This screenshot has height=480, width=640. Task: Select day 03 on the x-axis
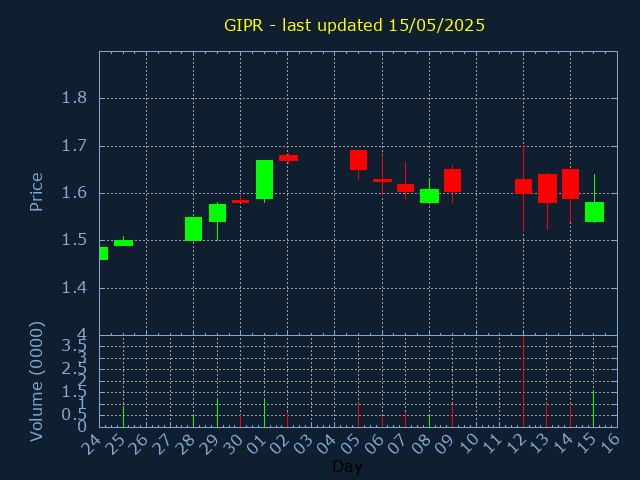[303, 444]
